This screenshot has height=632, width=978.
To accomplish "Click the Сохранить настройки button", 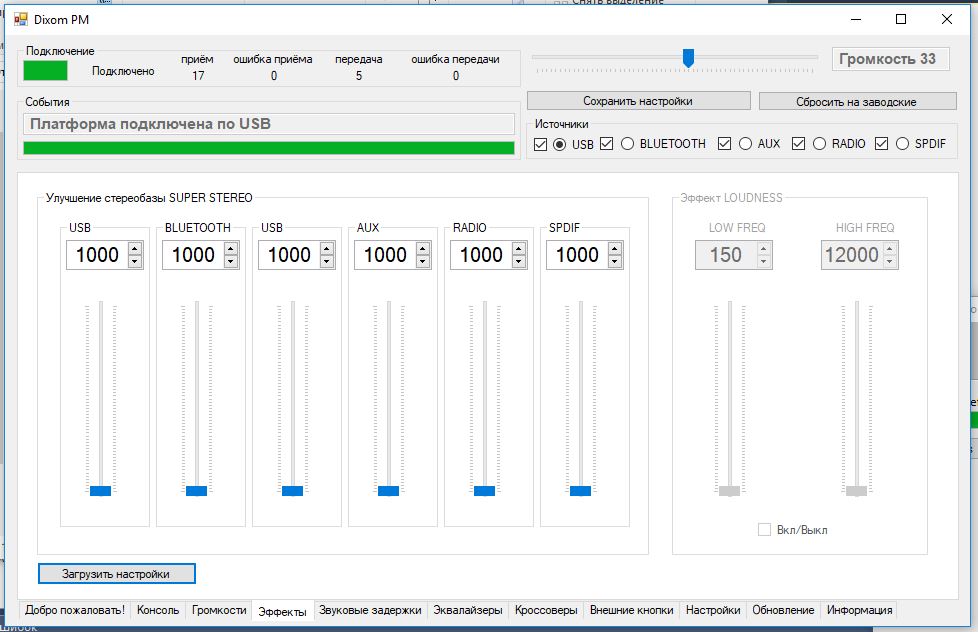I will pos(638,101).
